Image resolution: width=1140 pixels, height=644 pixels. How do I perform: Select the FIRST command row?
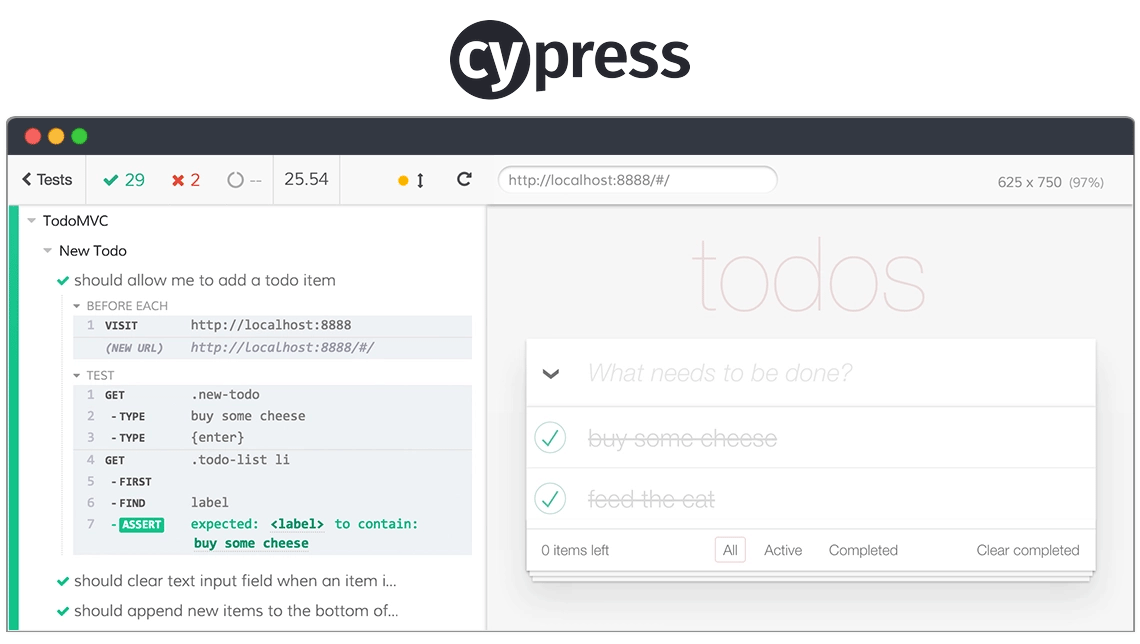click(273, 482)
